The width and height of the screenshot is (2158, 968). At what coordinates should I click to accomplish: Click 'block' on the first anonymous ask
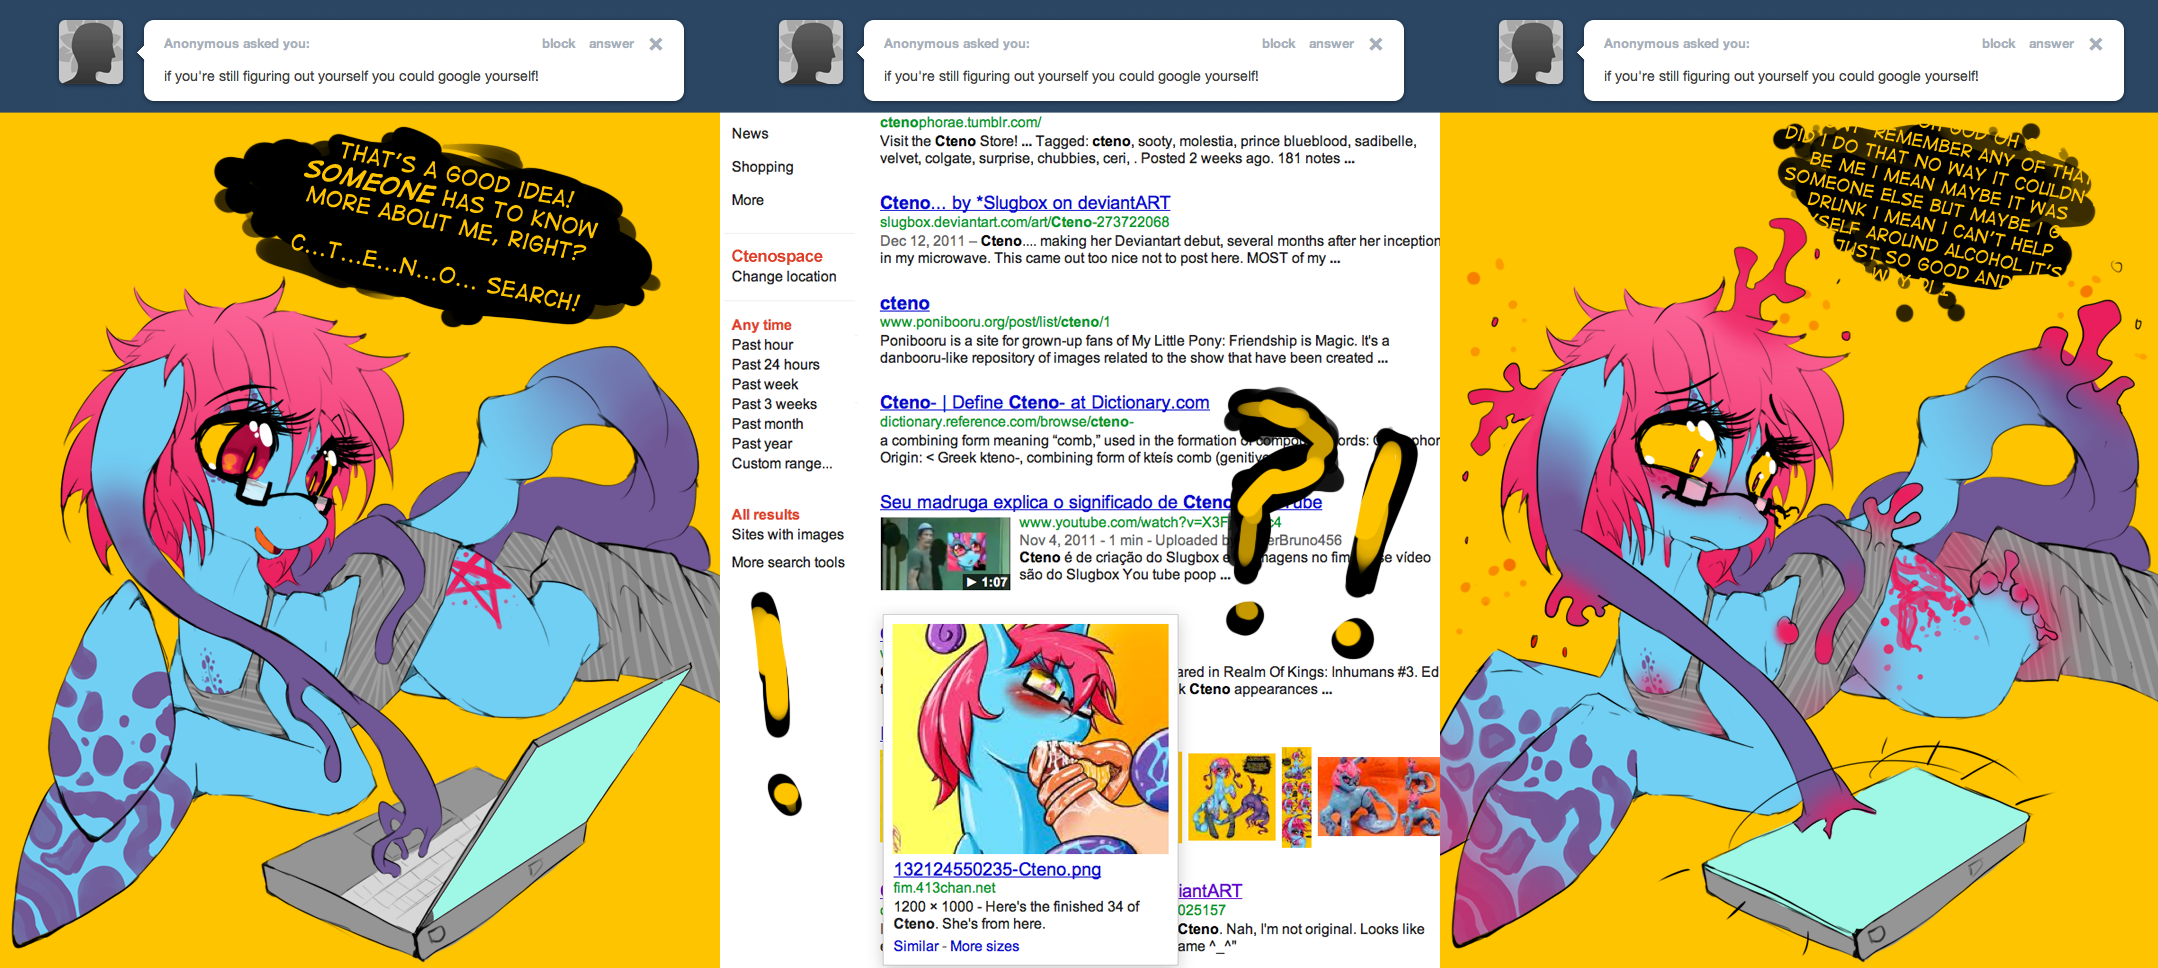coord(558,44)
